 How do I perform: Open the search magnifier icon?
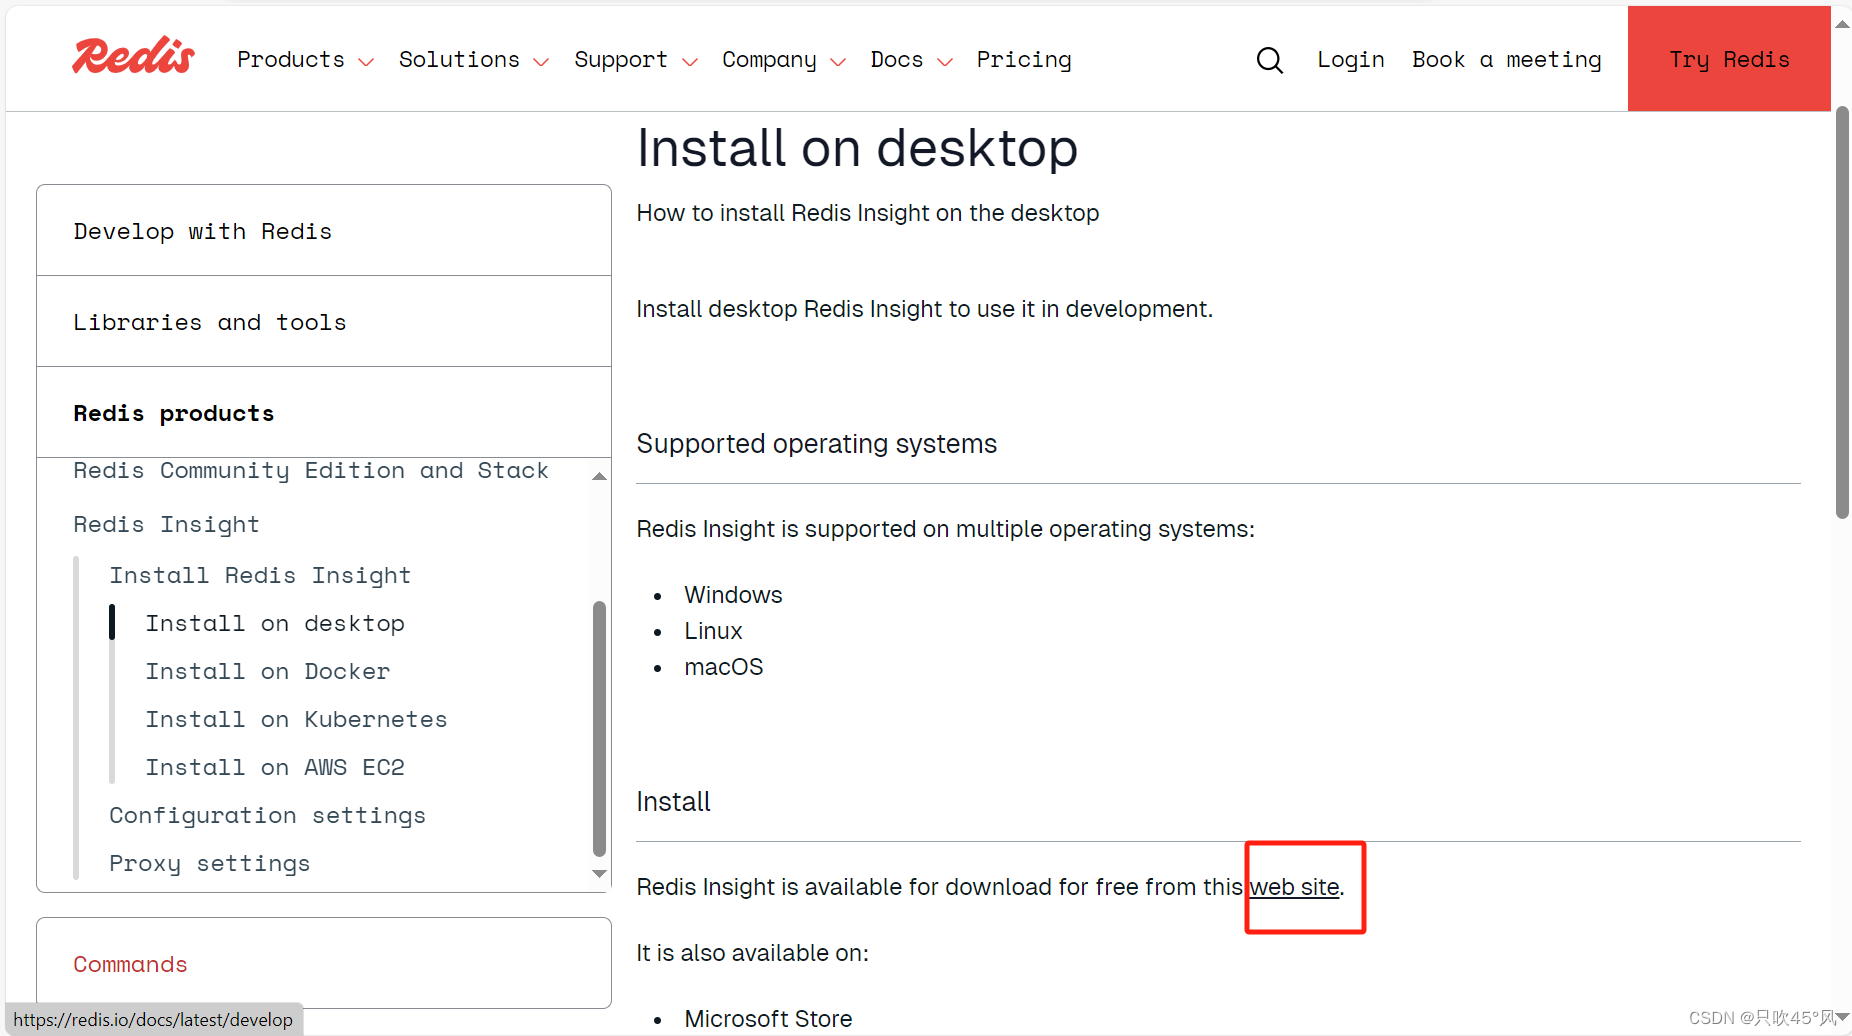[x=1269, y=60]
